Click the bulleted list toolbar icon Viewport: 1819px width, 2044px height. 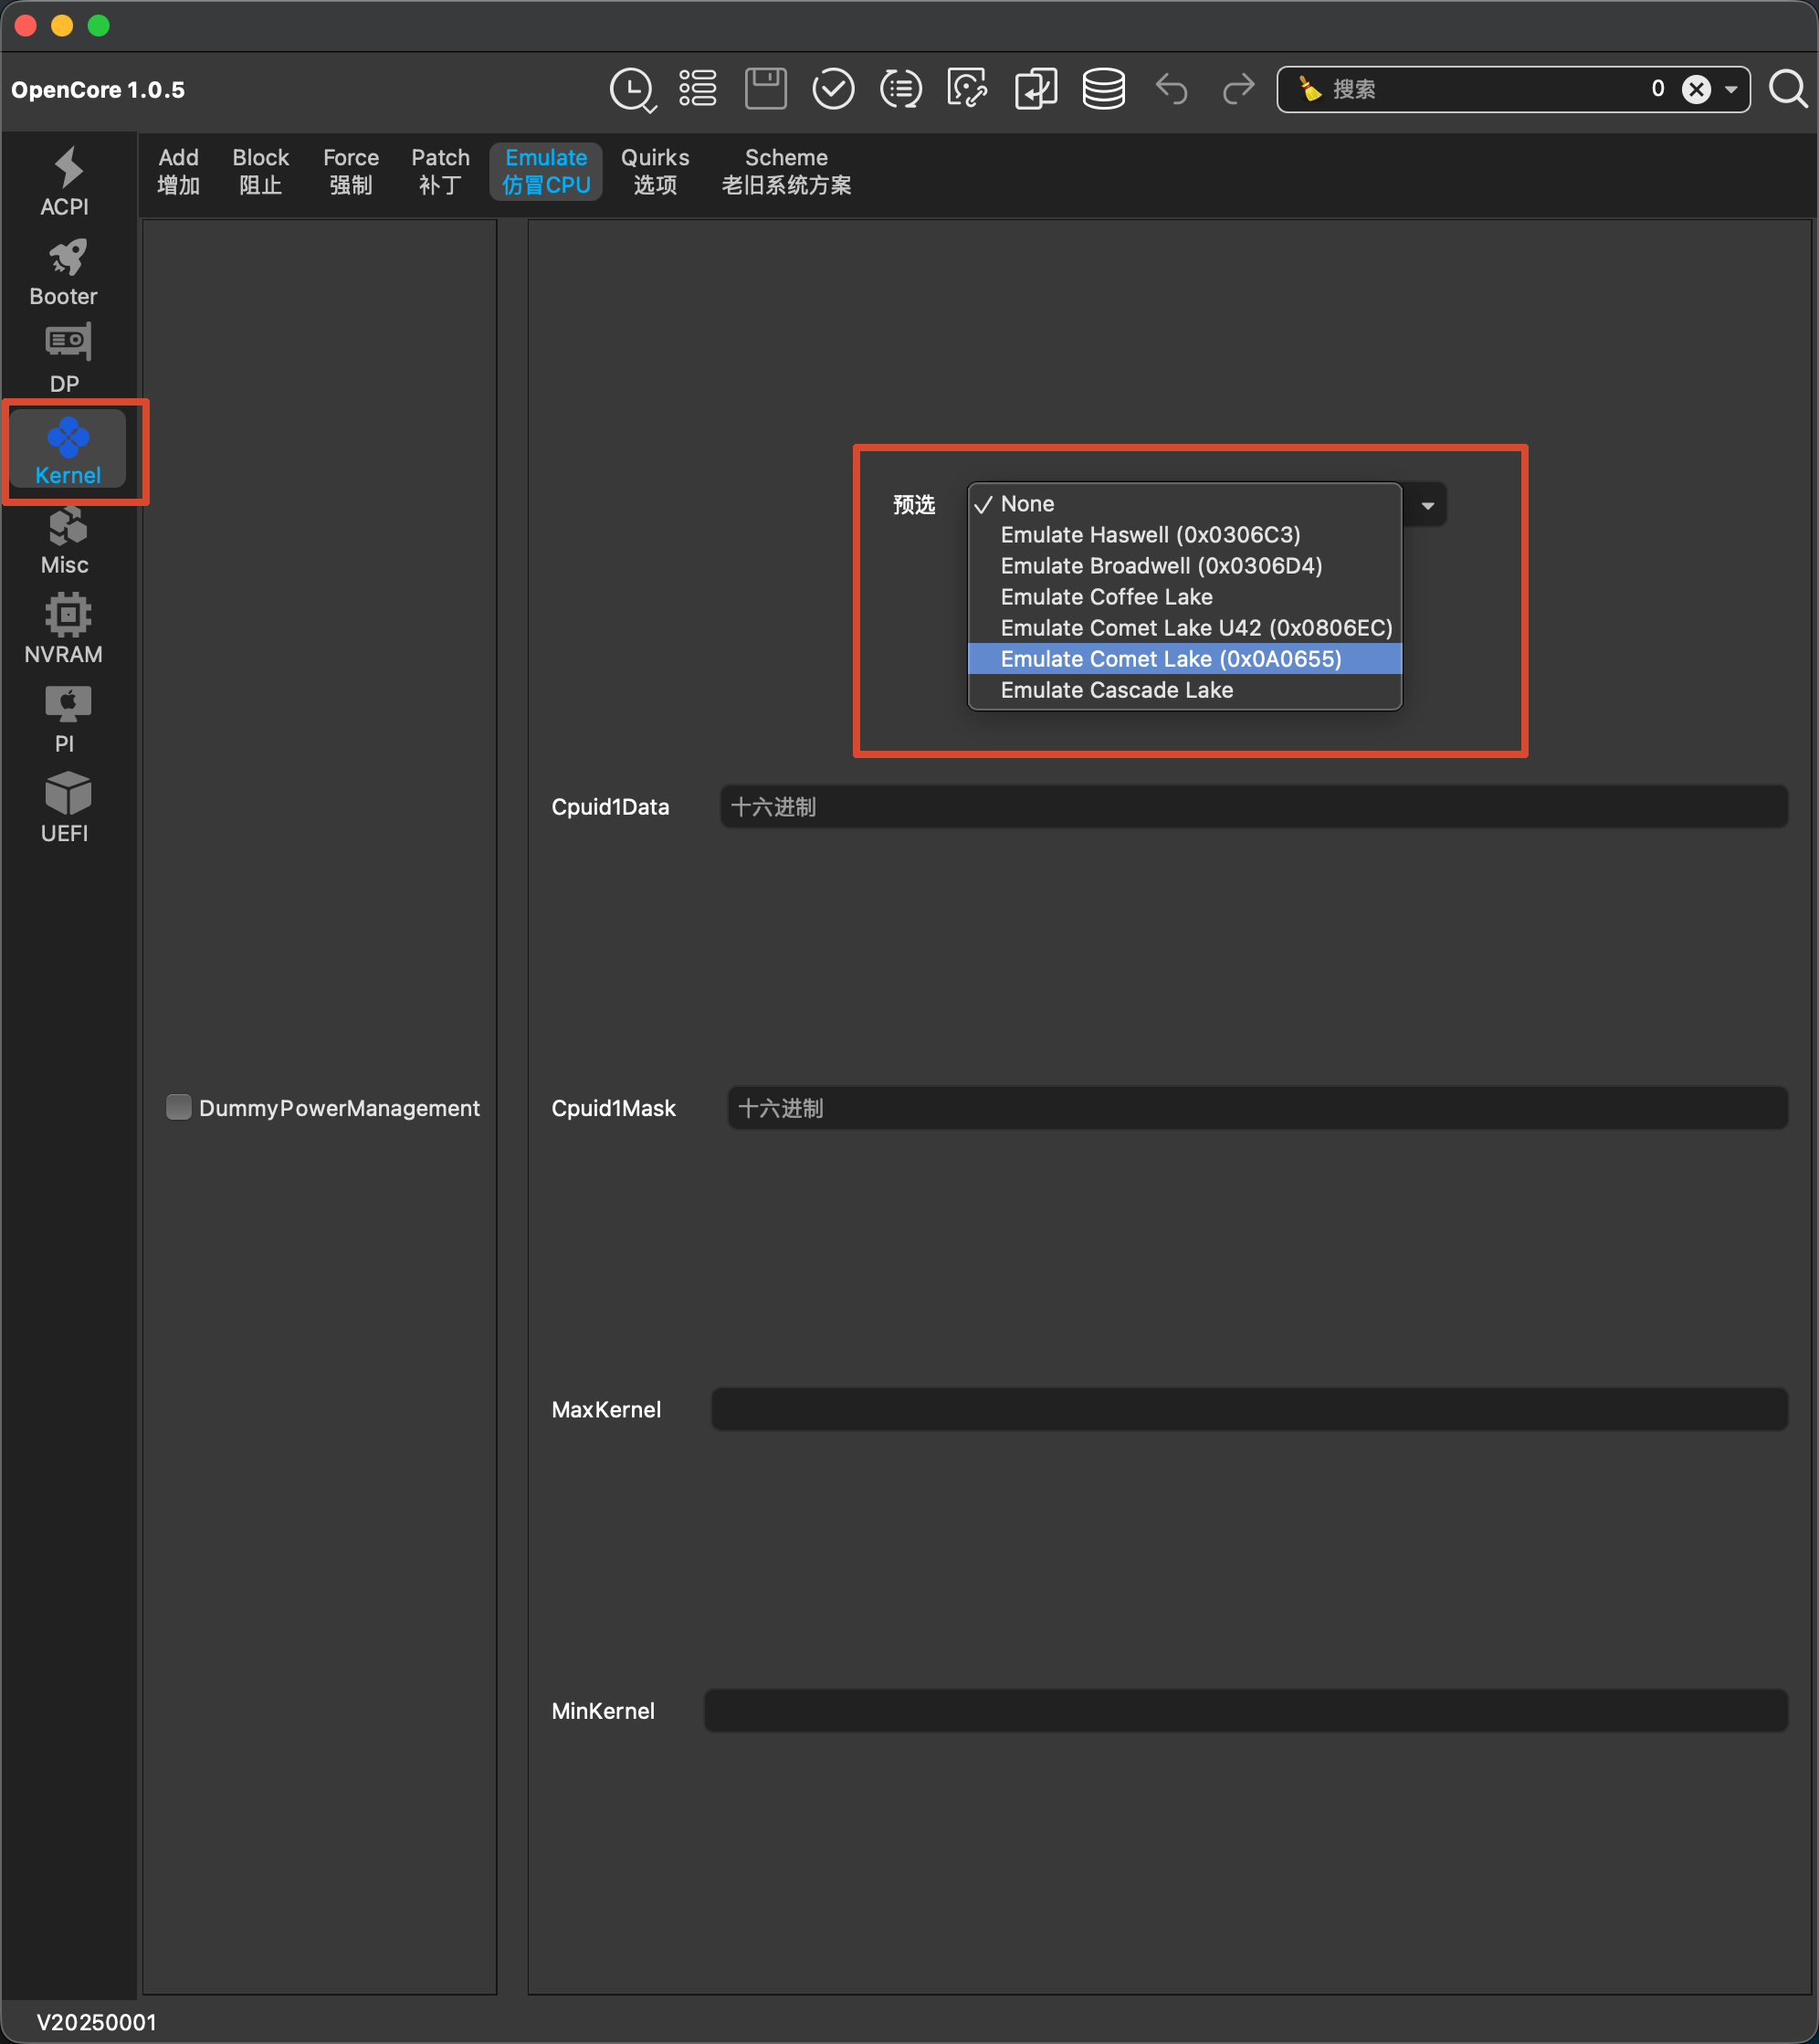(x=698, y=89)
